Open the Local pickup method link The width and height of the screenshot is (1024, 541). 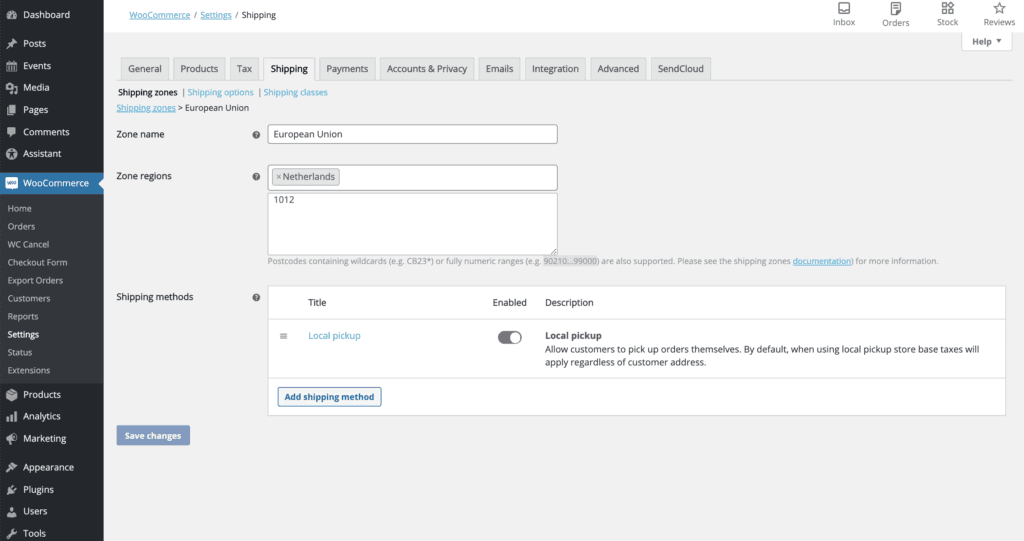tap(334, 336)
